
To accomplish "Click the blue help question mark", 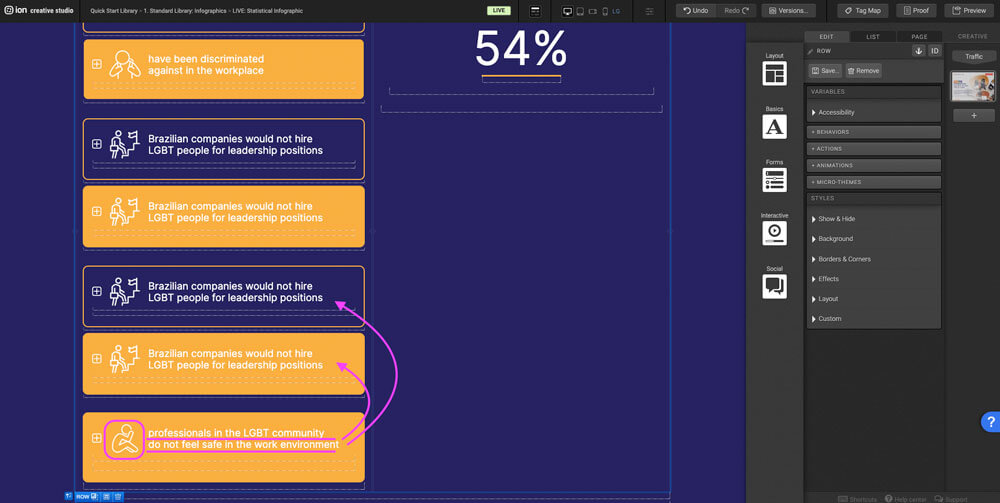I will (x=989, y=421).
